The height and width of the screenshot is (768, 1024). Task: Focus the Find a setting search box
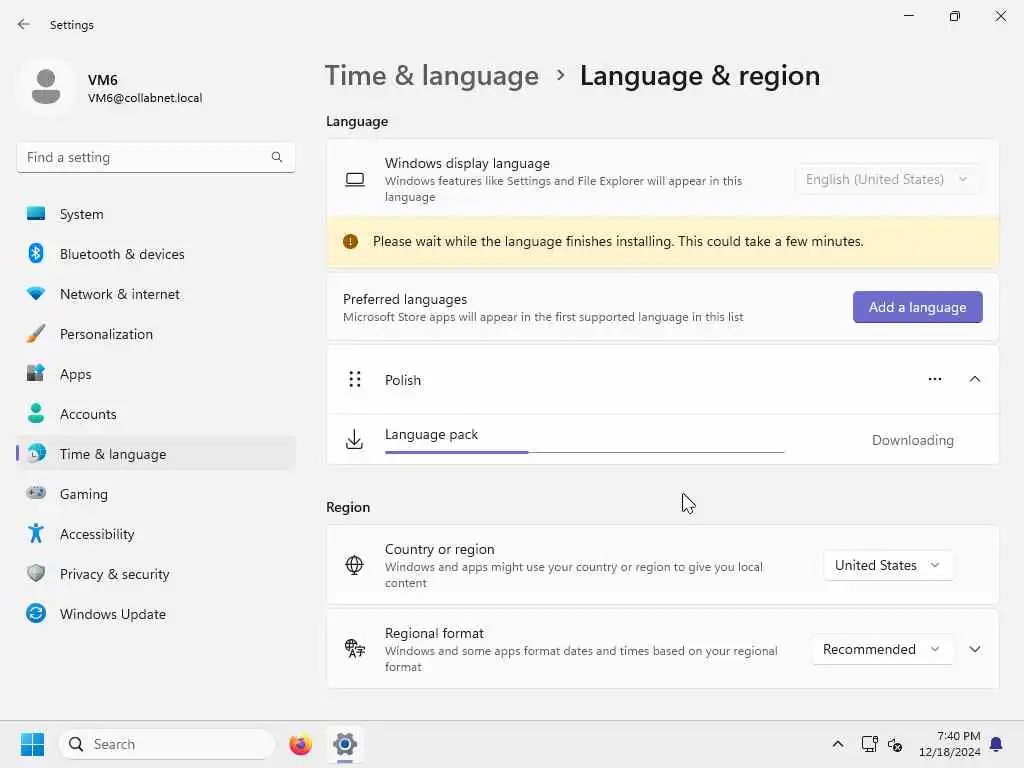tap(155, 157)
